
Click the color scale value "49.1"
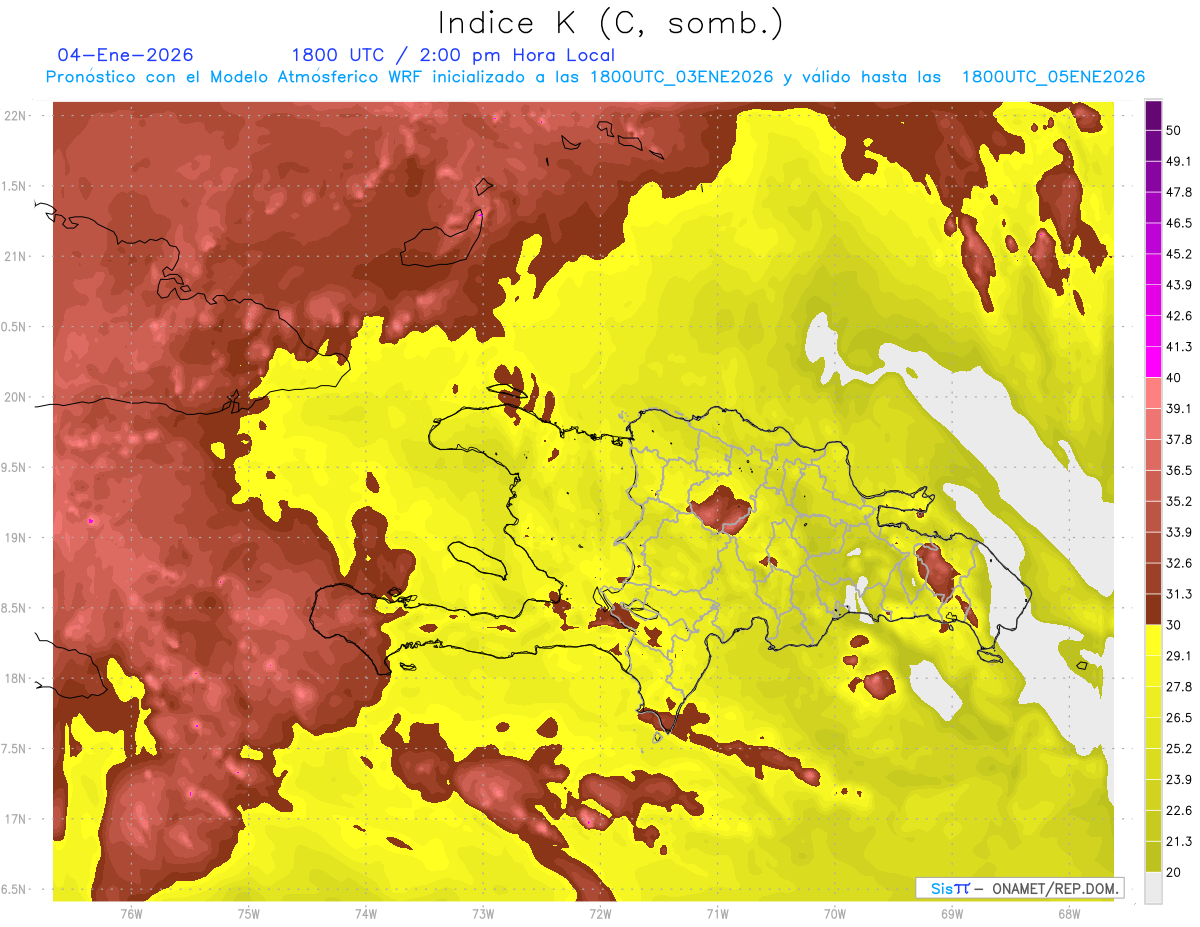click(x=1178, y=161)
